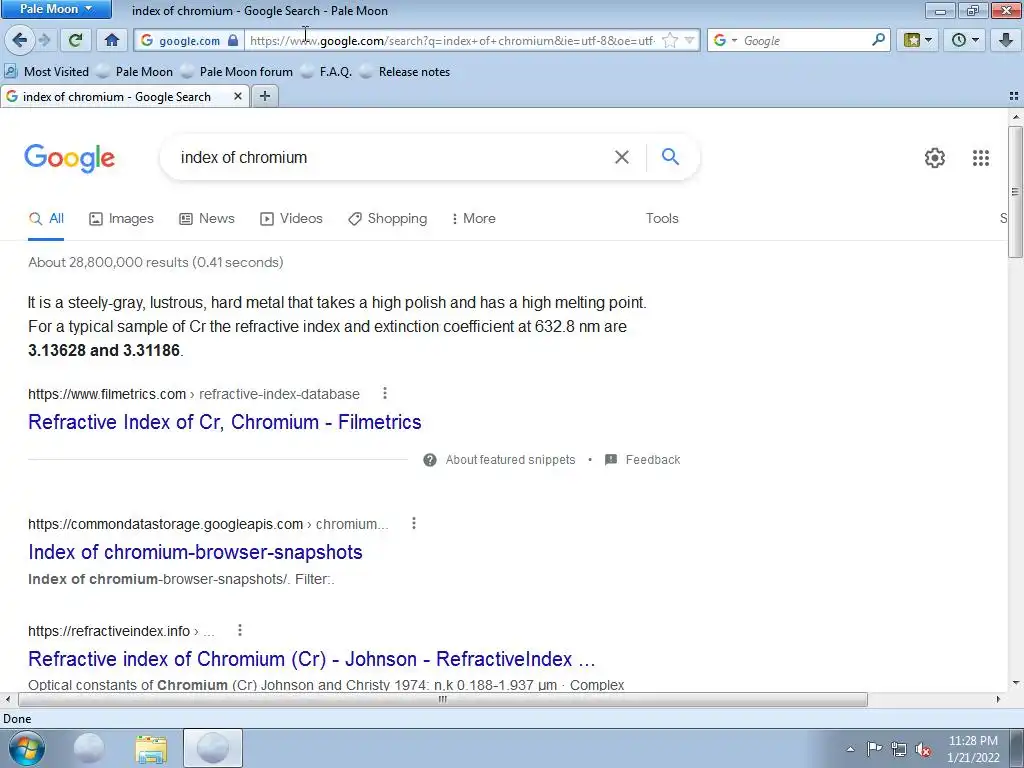Show hidden tray icons arrow
1024x768 pixels.
tap(850, 749)
